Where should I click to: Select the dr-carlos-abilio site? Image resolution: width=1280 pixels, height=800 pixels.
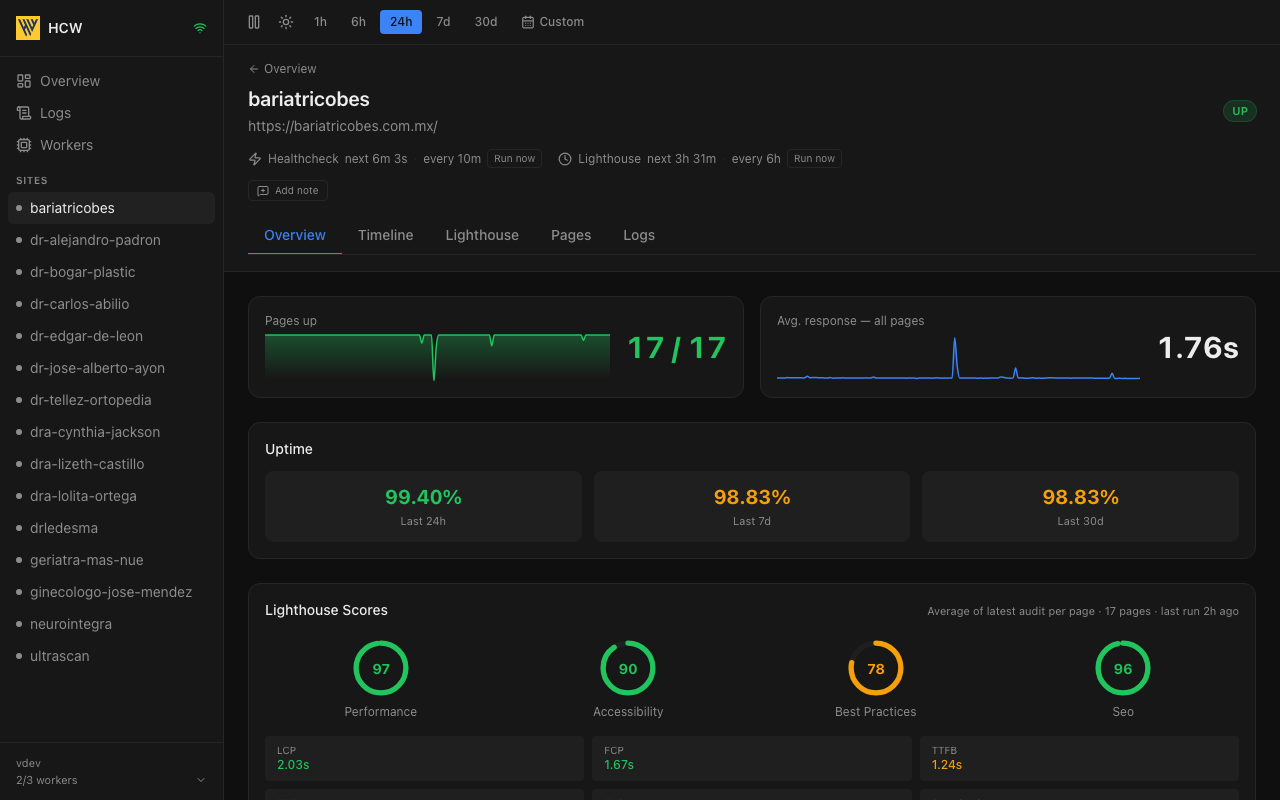tap(111, 304)
